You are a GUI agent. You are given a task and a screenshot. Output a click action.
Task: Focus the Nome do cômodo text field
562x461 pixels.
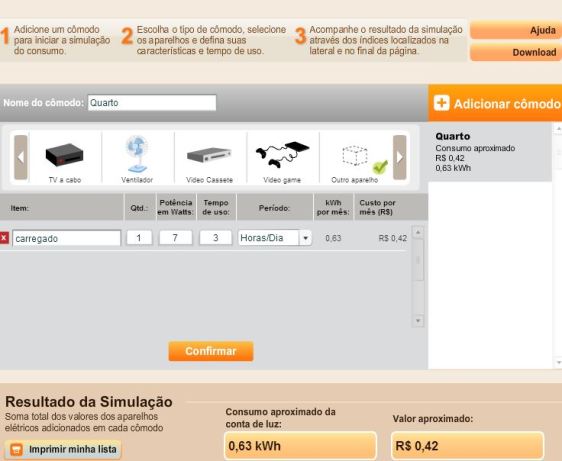152,103
